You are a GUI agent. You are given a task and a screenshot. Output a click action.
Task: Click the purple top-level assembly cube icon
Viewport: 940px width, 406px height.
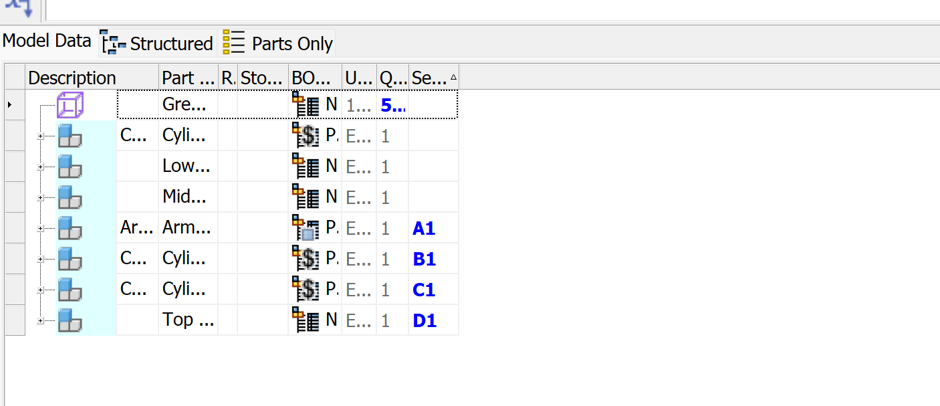70,106
